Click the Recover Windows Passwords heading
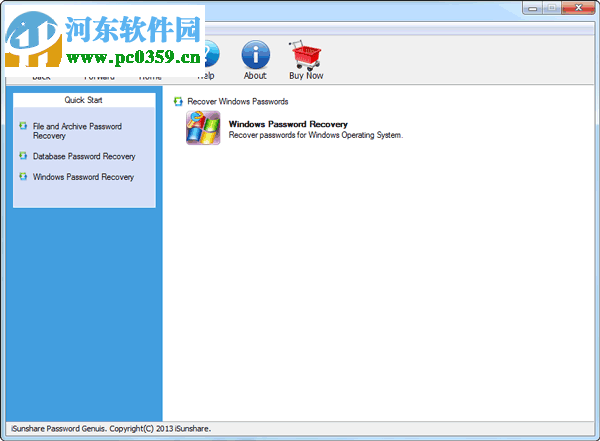The width and height of the screenshot is (600, 441). pyautogui.click(x=238, y=101)
